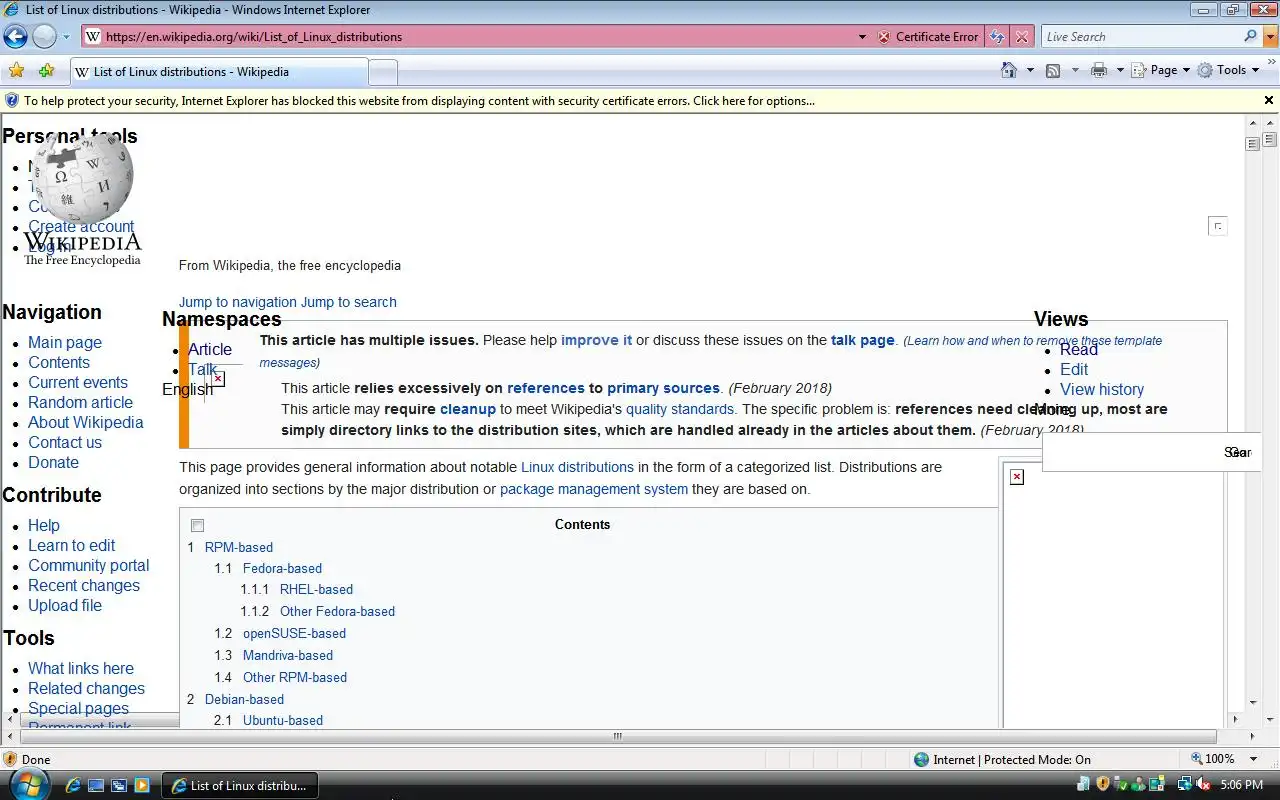This screenshot has width=1280, height=800.
Task: Click the horizontal scrollbar thumb
Action: 617,736
